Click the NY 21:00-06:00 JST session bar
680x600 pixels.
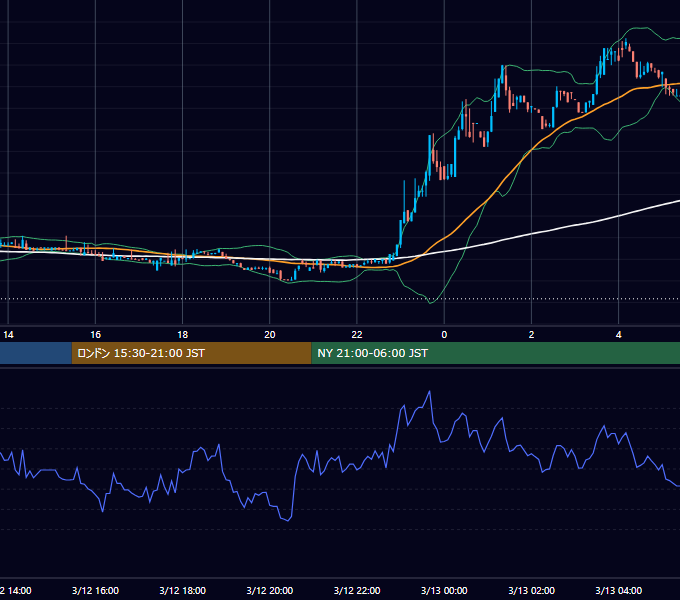(x=496, y=353)
